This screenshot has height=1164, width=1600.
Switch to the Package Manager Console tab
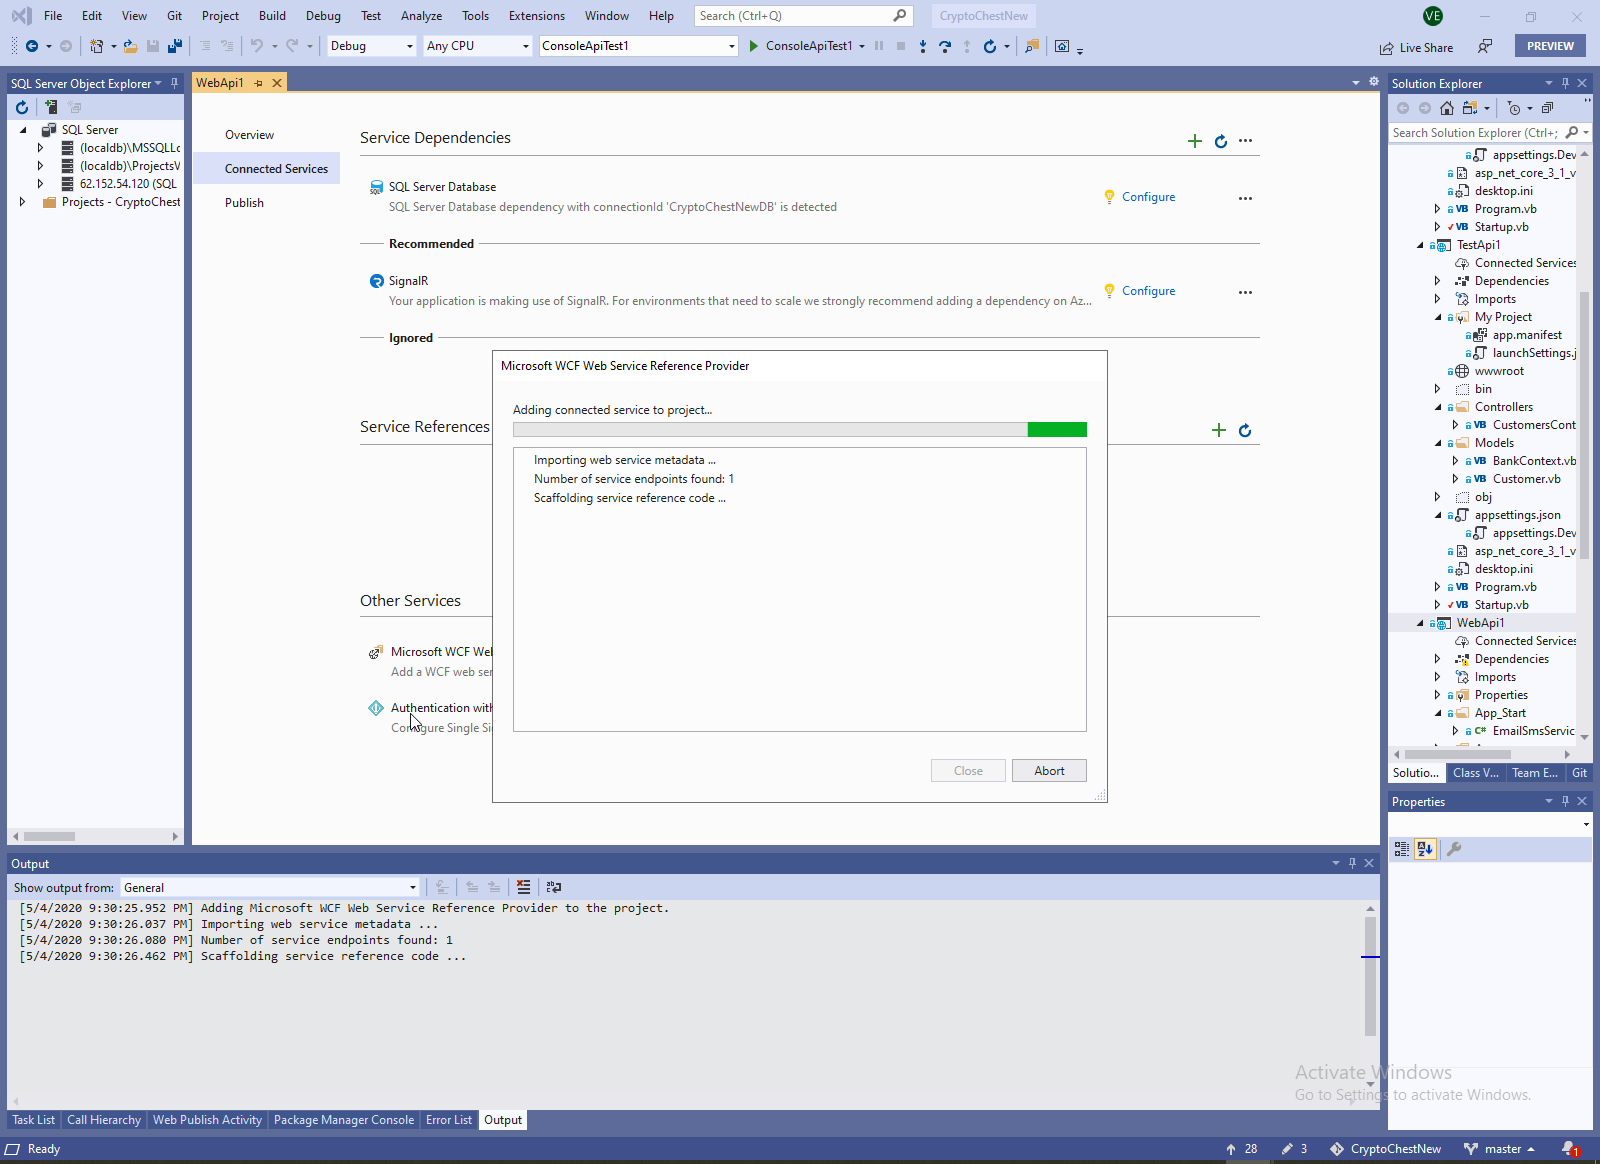pos(344,1120)
